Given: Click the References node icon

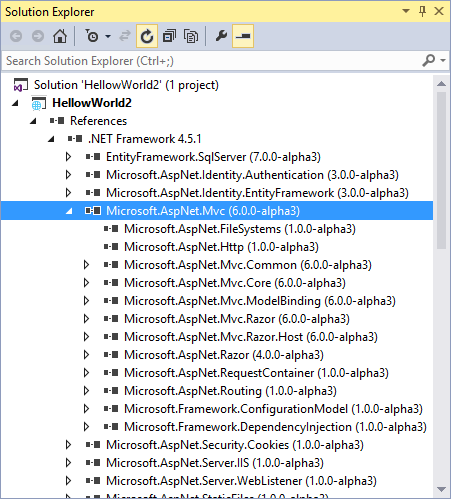Looking at the screenshot, I should 57,121.
